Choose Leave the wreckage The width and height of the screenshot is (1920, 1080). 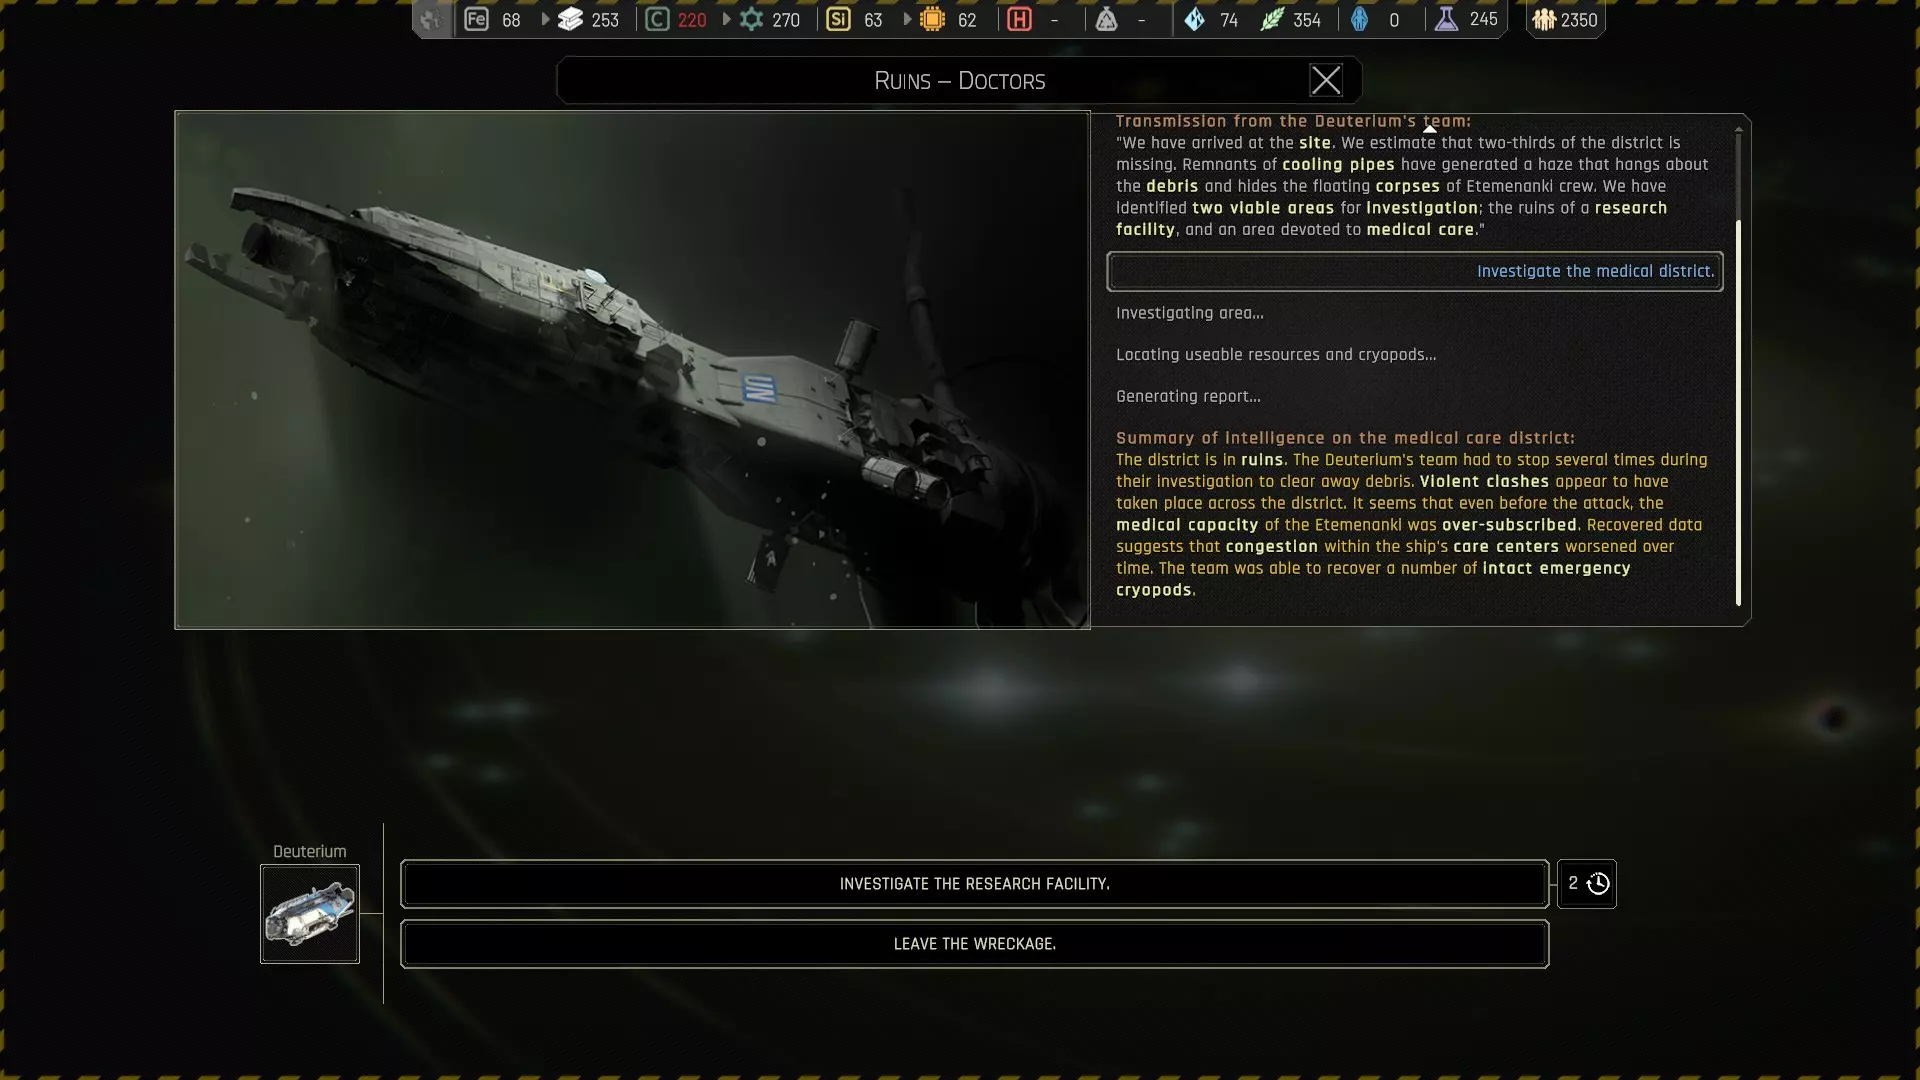[974, 944]
